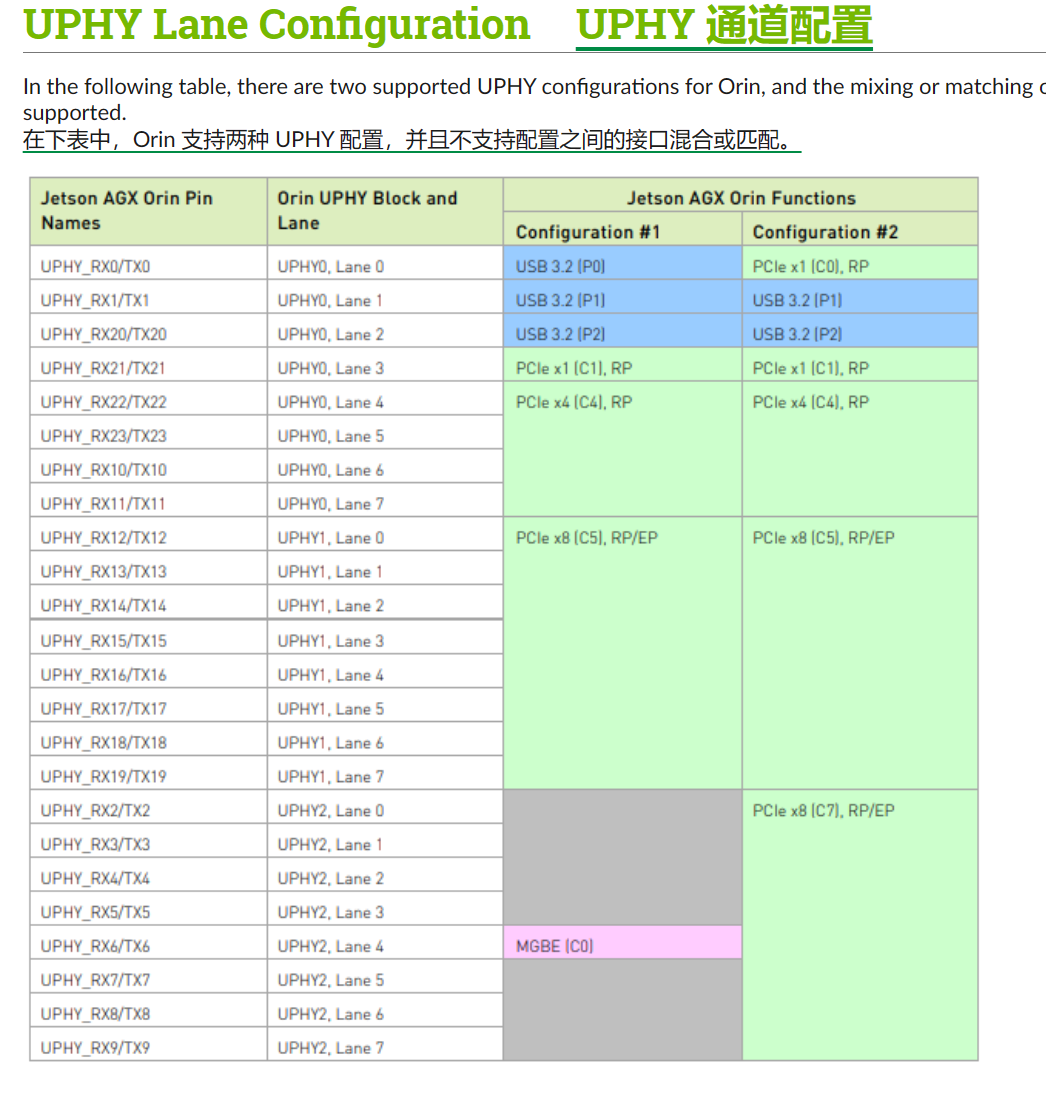The image size is (1046, 1094).
Task: Select 'Jetson AGX Orin Pin Names' header cell
Action: point(149,211)
